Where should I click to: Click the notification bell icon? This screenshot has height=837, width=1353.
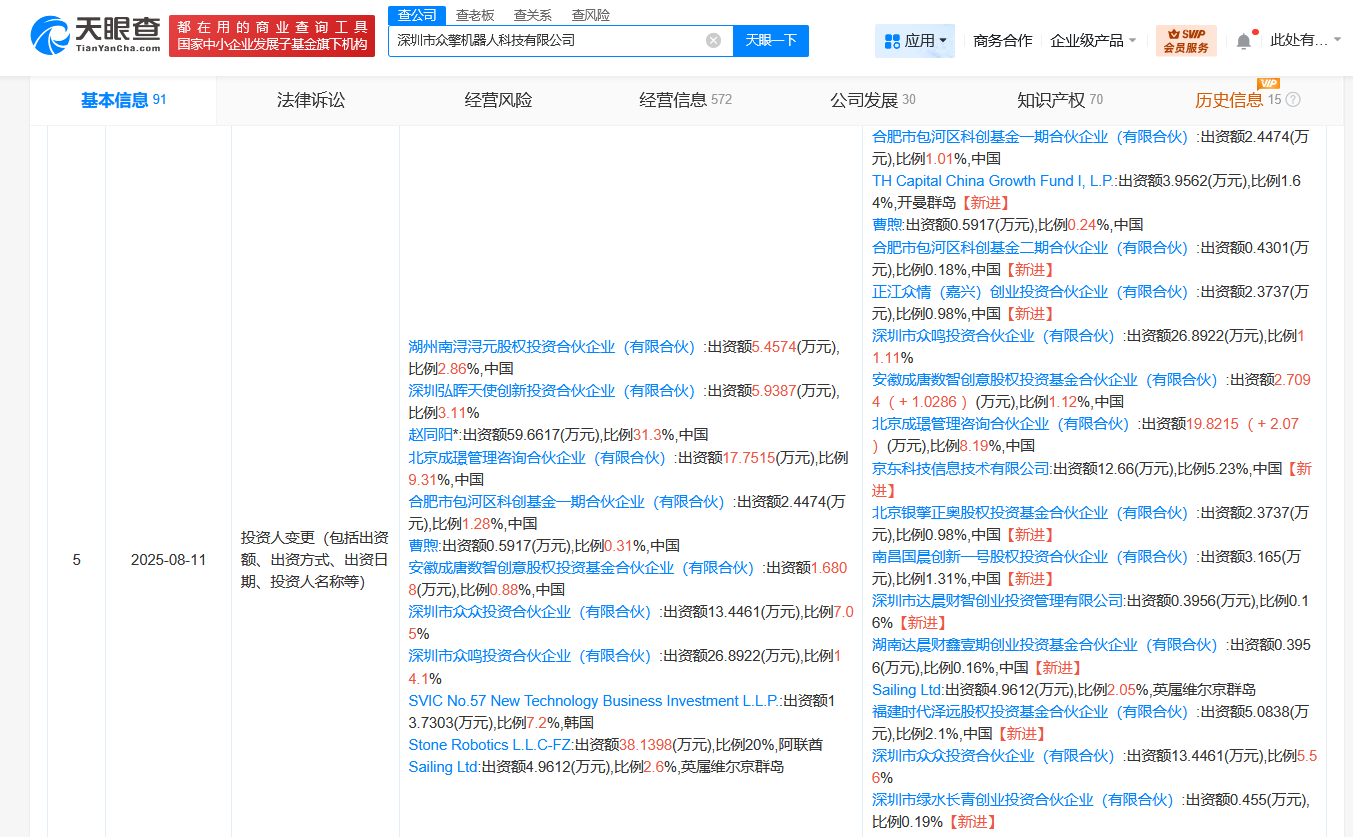pyautogui.click(x=1243, y=38)
